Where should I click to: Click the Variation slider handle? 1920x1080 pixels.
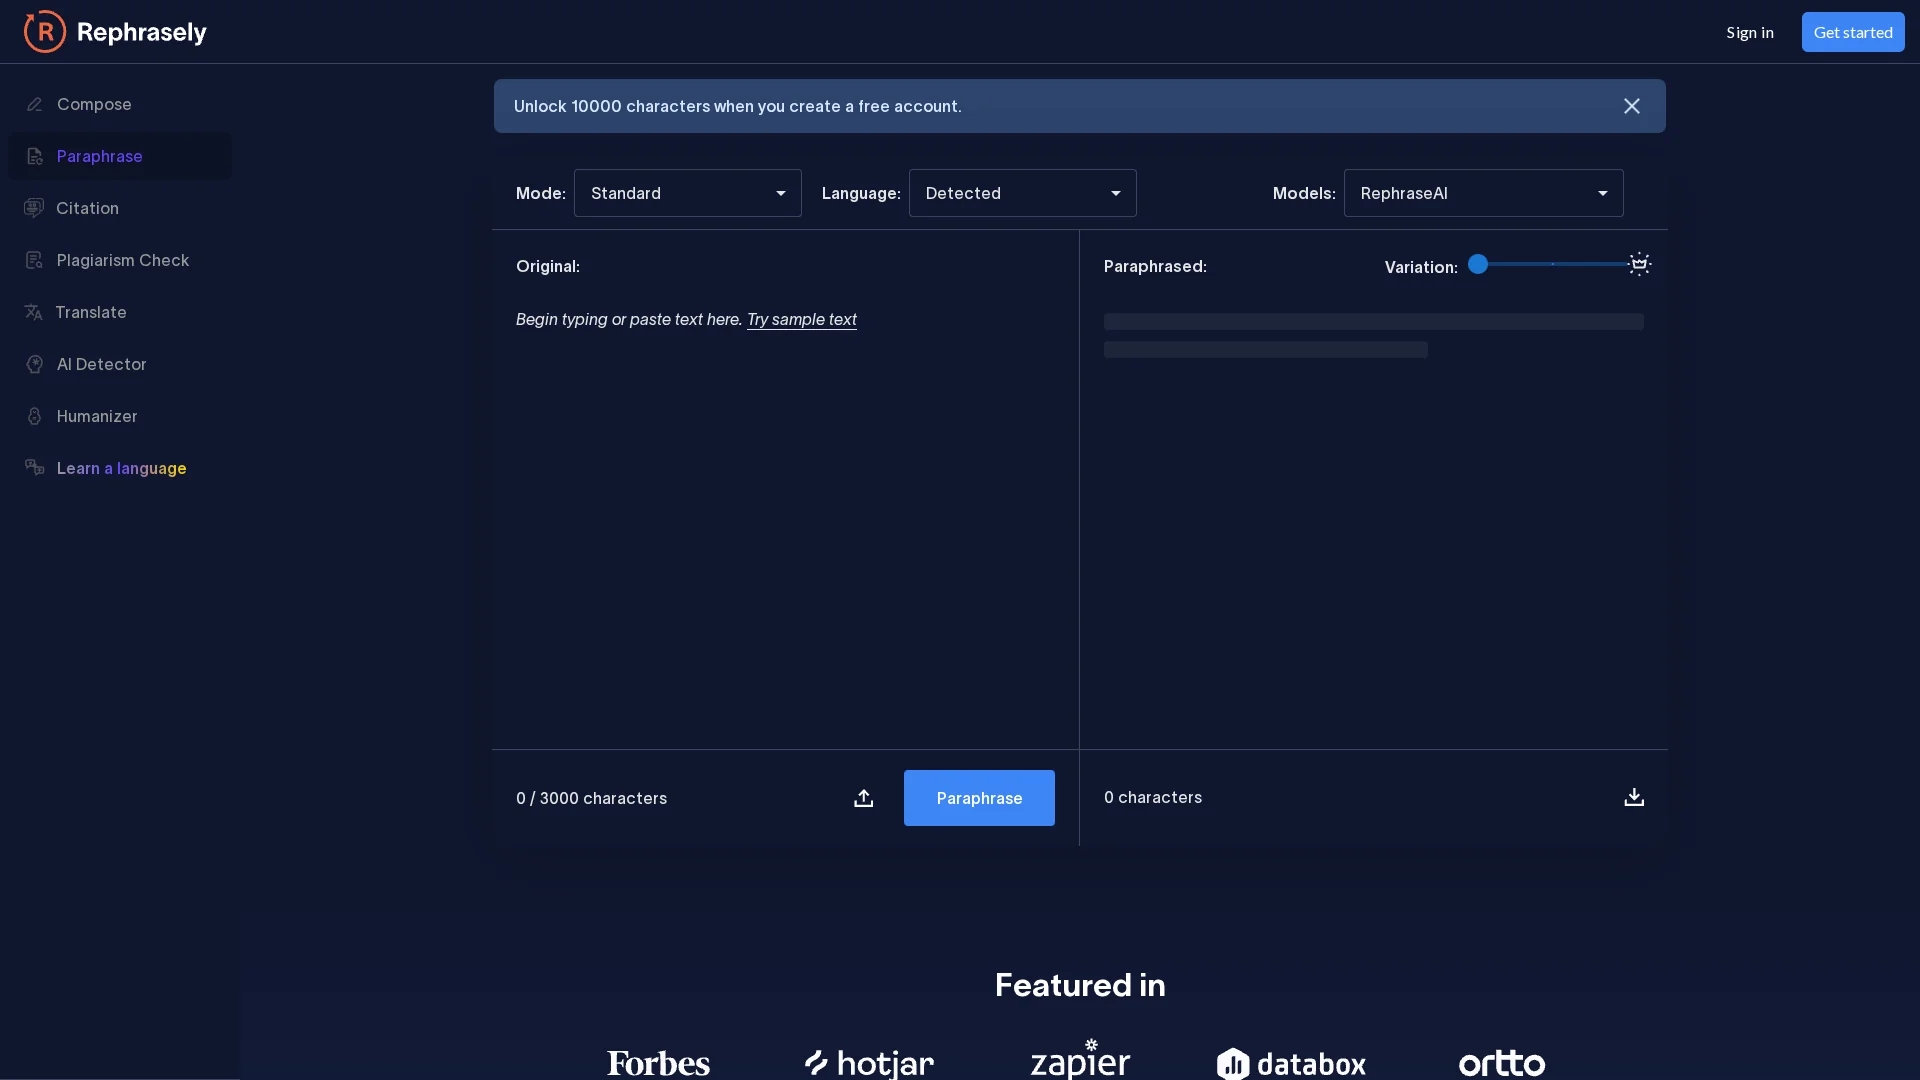pyautogui.click(x=1478, y=264)
